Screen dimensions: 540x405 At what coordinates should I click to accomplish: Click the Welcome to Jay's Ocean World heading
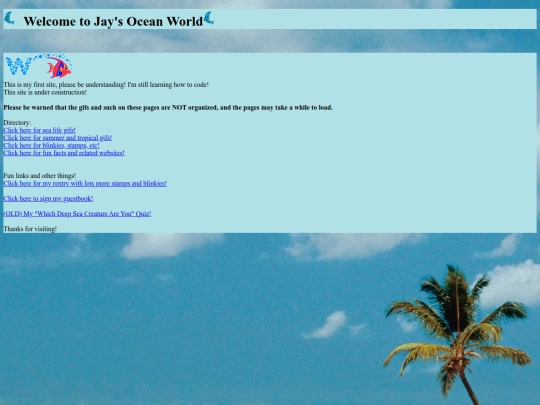[113, 21]
